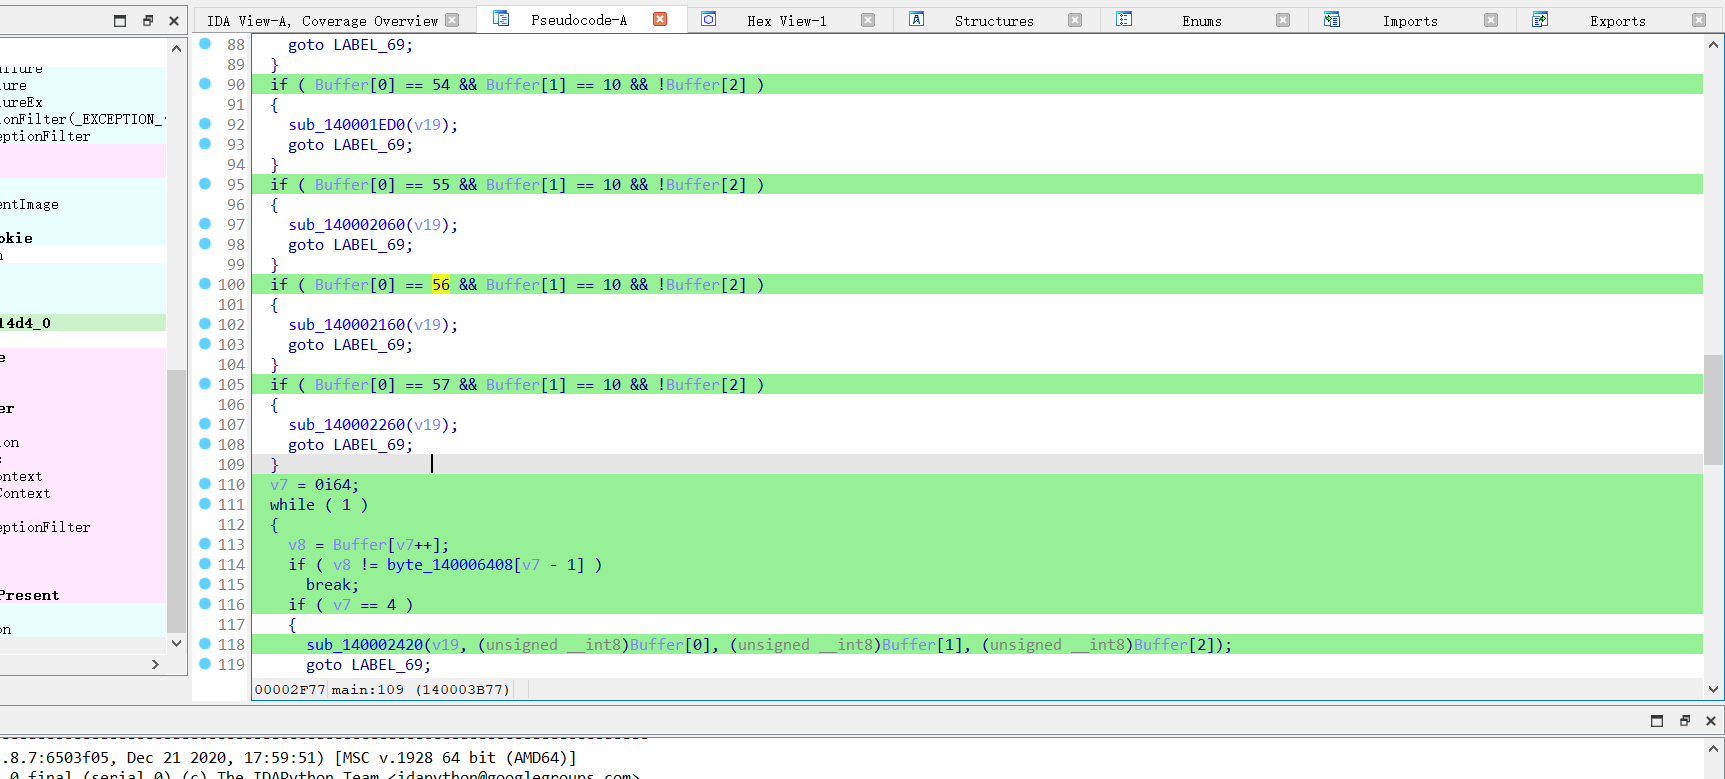This screenshot has height=779, width=1725.
Task: Switch to the Imports tab
Action: click(x=1410, y=21)
